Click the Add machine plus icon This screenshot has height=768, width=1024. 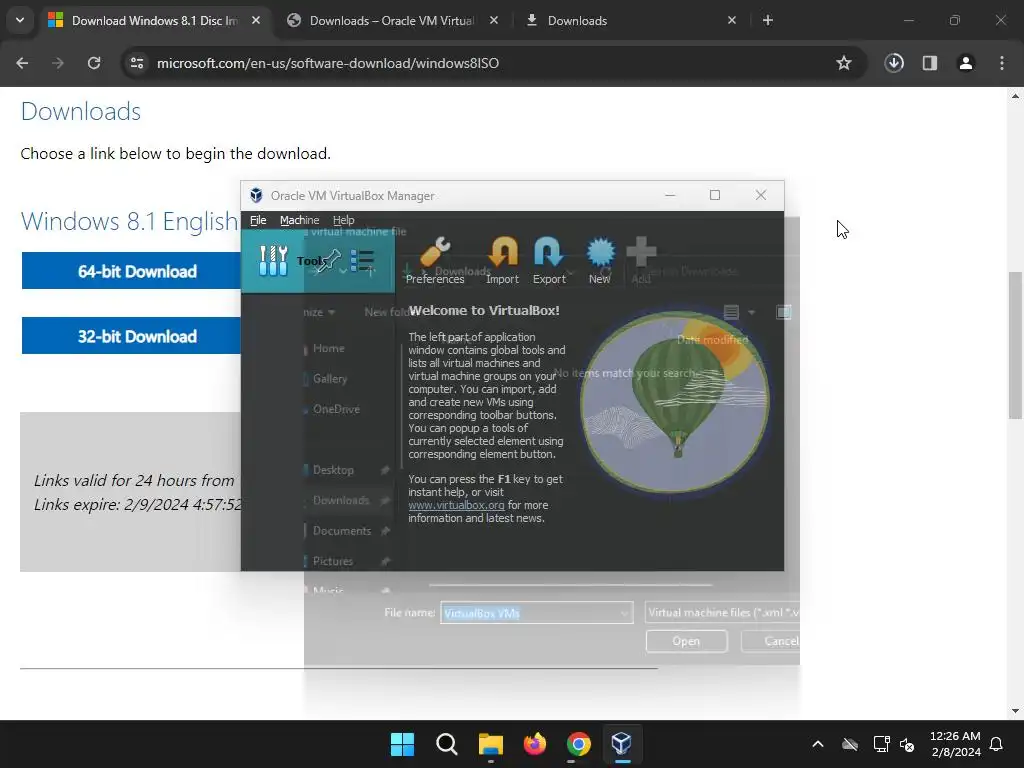[x=641, y=261]
